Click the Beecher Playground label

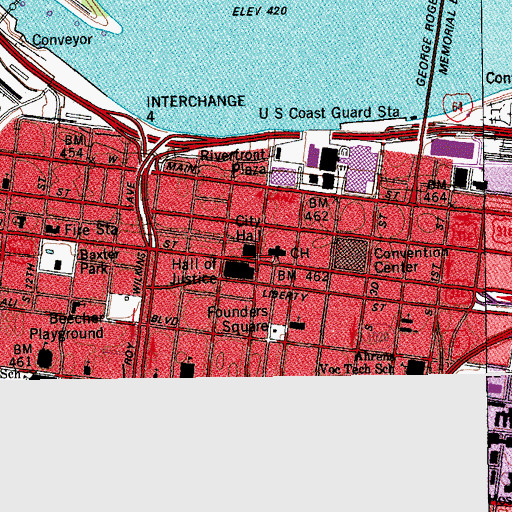click(67, 326)
